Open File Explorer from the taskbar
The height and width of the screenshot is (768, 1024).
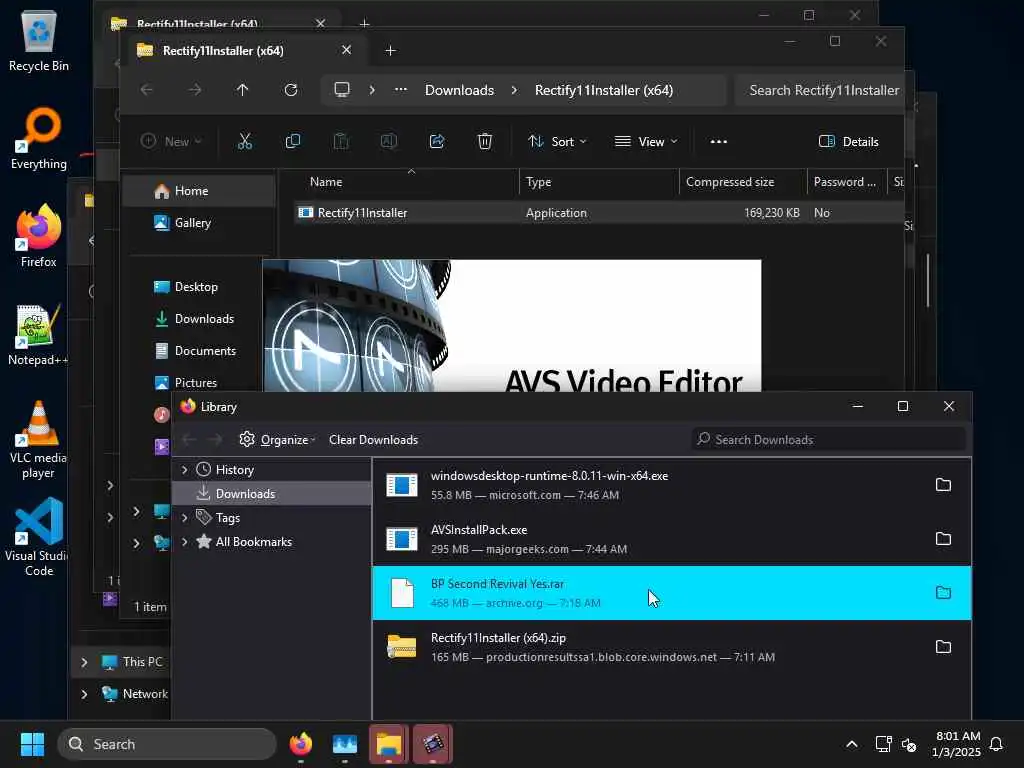coord(389,744)
